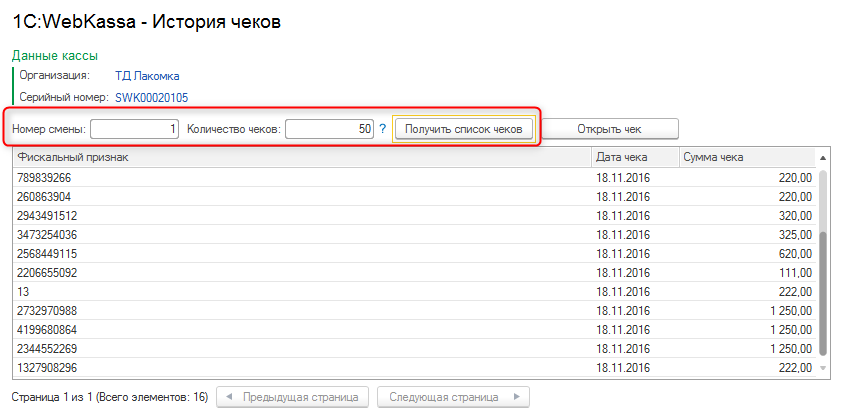Go to 'Следующая страница'
The height and width of the screenshot is (420, 850).
click(453, 397)
